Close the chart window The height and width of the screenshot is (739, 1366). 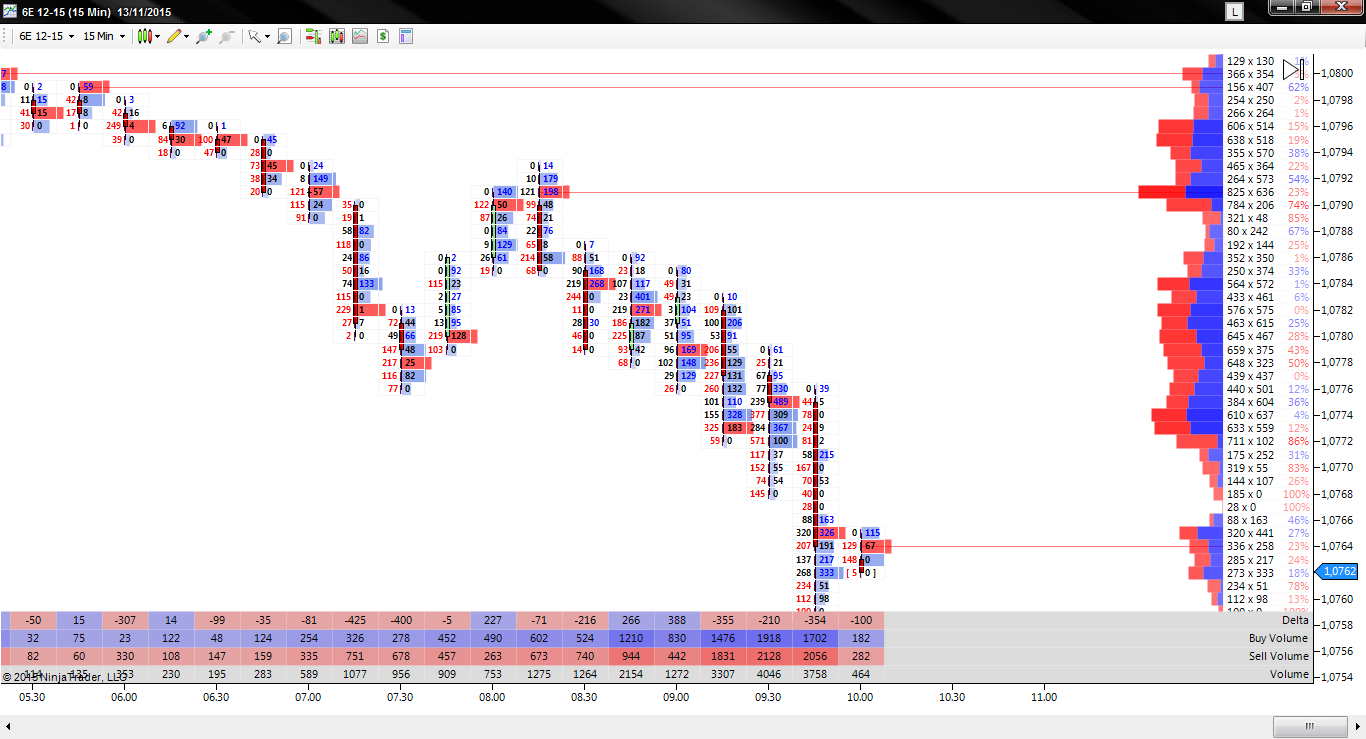coord(1341,7)
